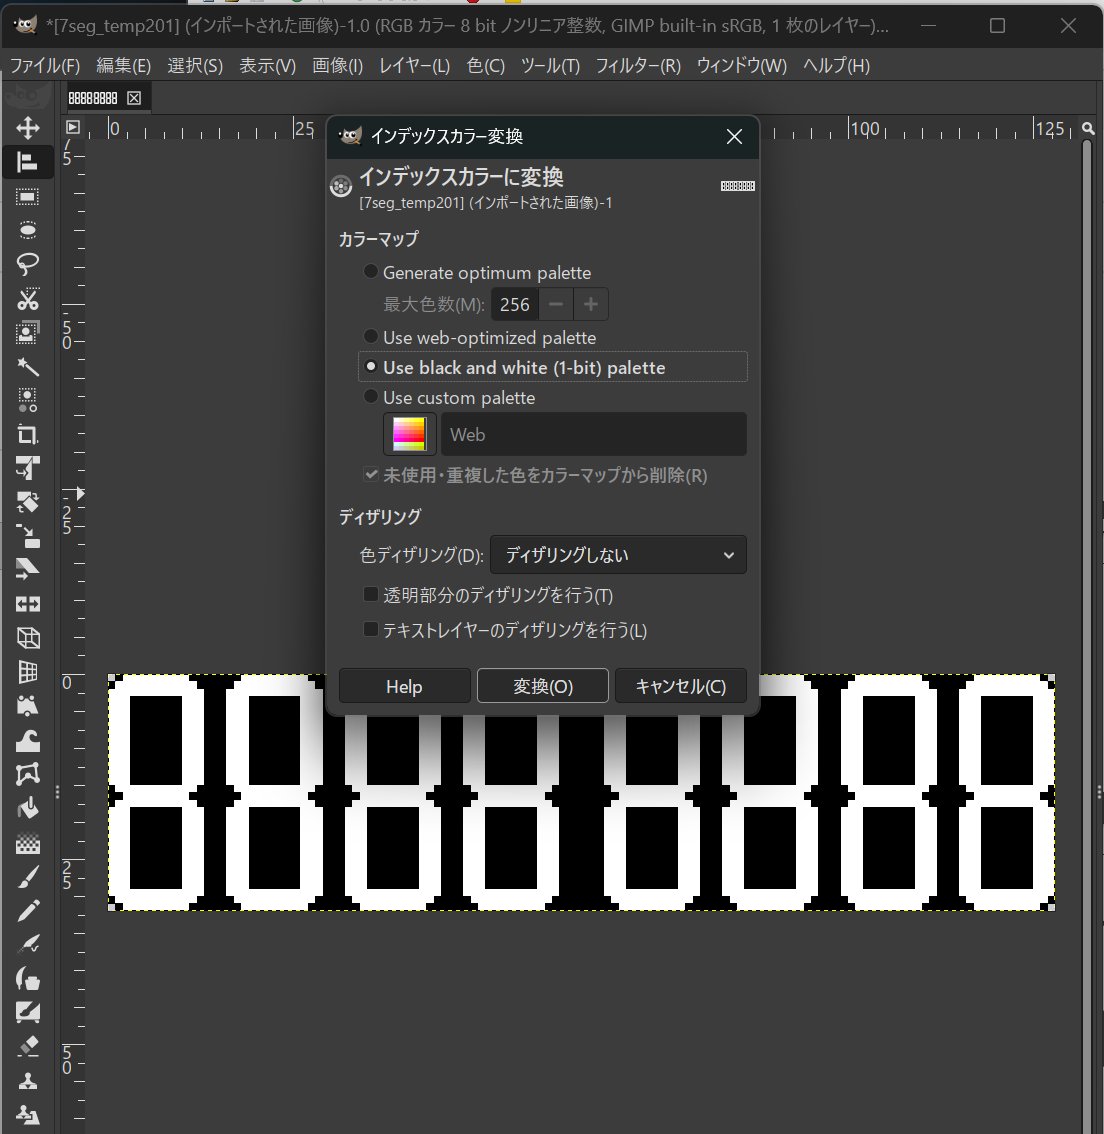Screen dimensions: 1104x1134
Task: Select the Crop tool
Action: [x=28, y=435]
